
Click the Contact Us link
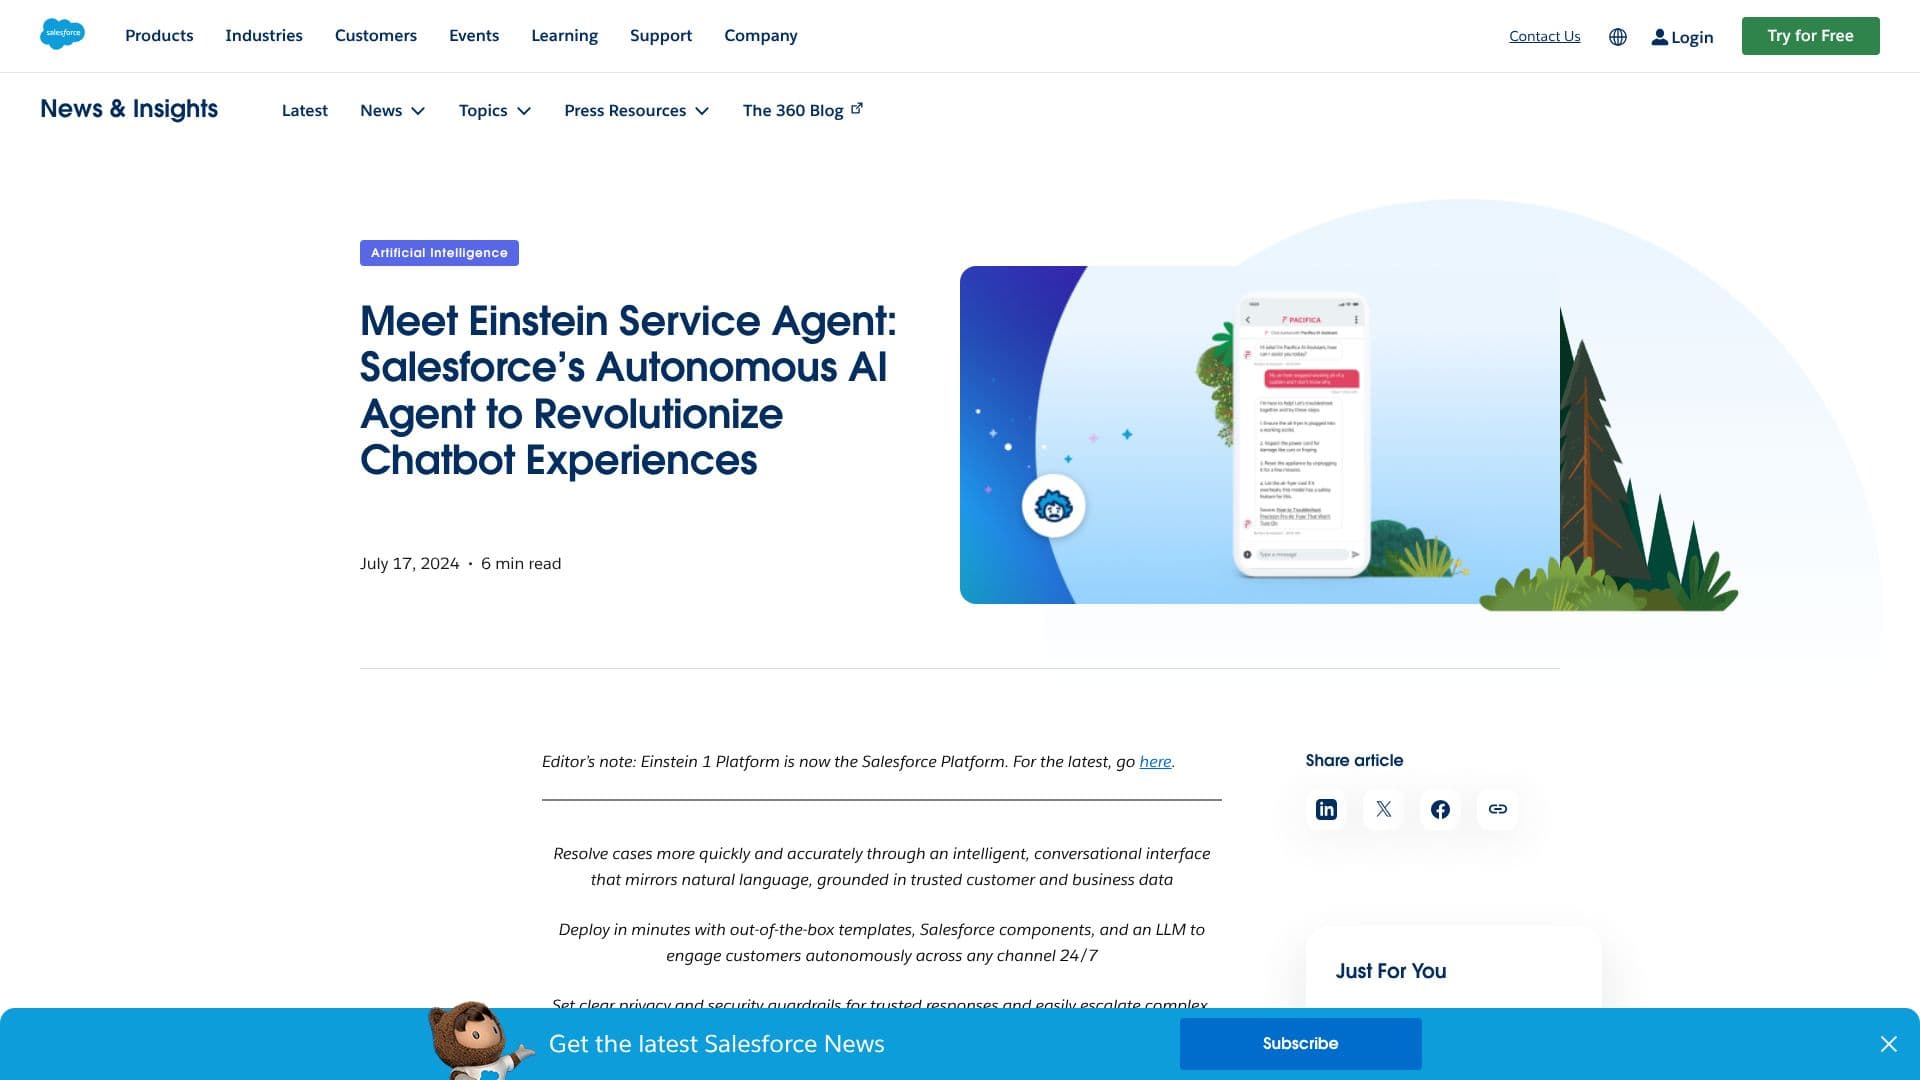click(x=1545, y=36)
